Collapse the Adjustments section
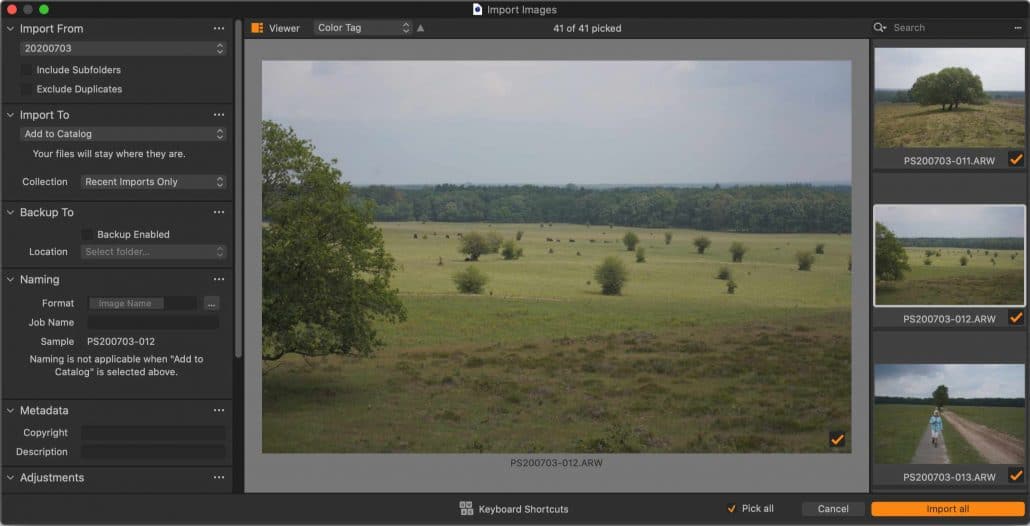Image resolution: width=1030 pixels, height=526 pixels. tap(11, 478)
